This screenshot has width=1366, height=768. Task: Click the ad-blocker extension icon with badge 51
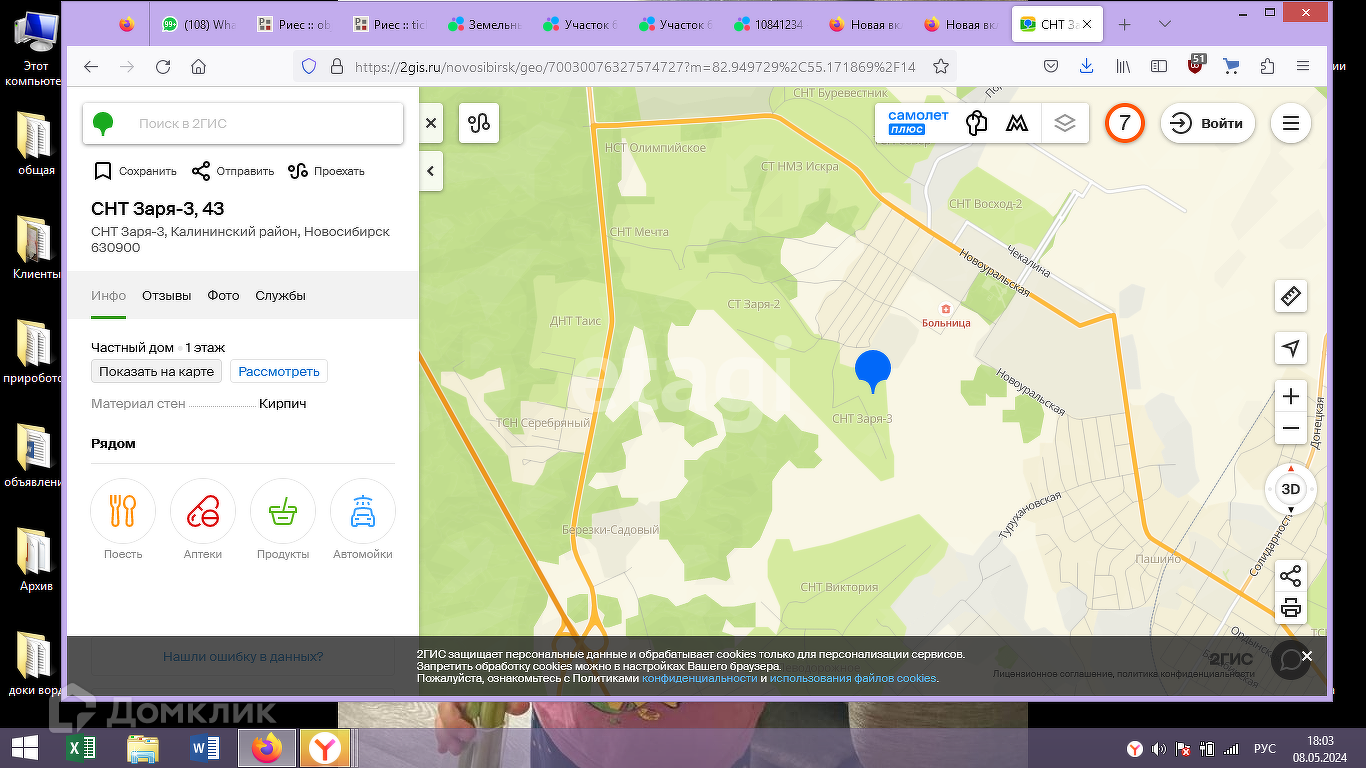pos(1196,66)
